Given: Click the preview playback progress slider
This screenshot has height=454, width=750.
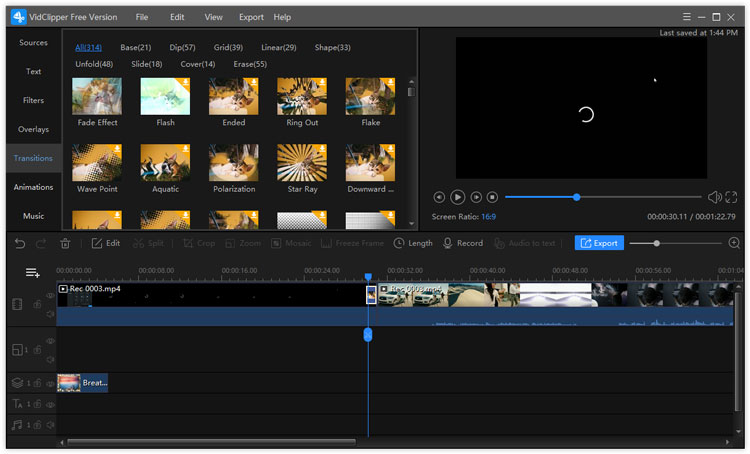Looking at the screenshot, I should pyautogui.click(x=603, y=197).
